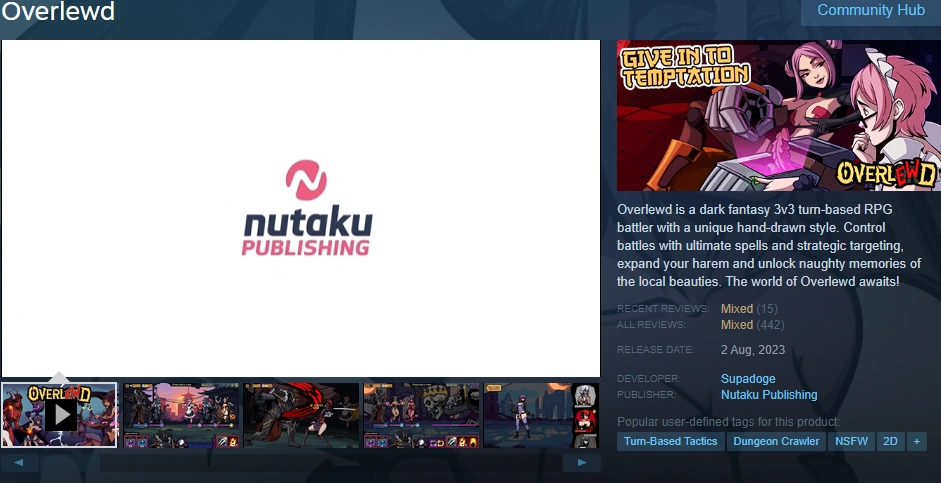
Task: Click the Overlewd game title
Action: coord(58,11)
